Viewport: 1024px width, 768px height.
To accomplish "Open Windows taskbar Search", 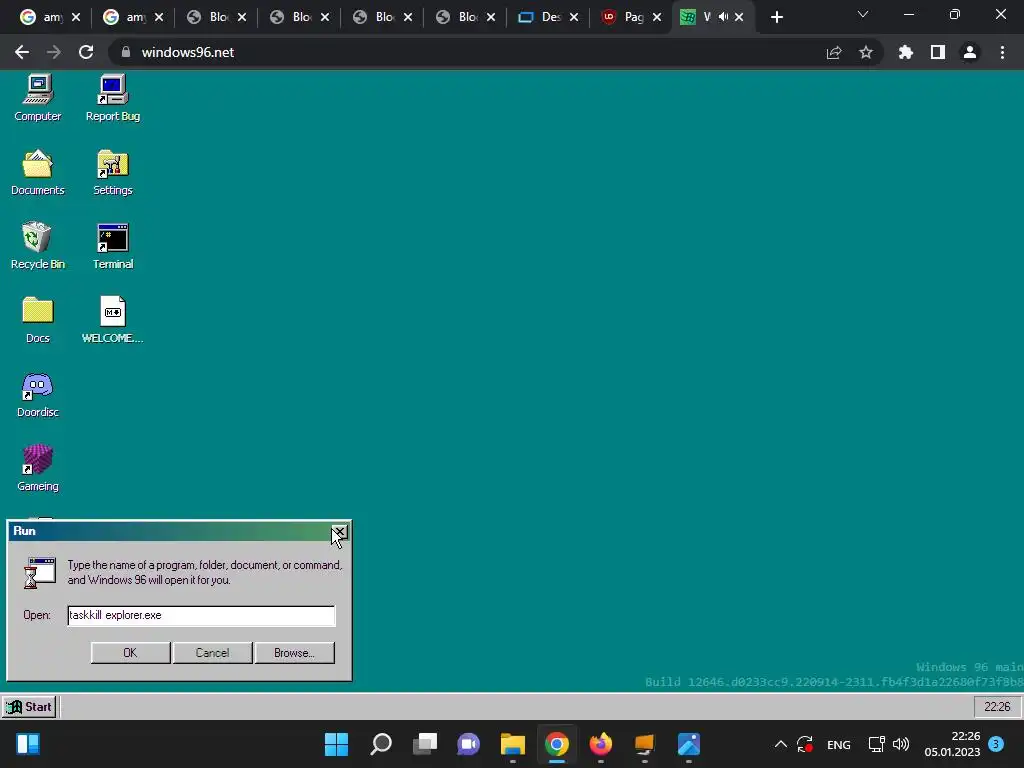I will pos(381,744).
